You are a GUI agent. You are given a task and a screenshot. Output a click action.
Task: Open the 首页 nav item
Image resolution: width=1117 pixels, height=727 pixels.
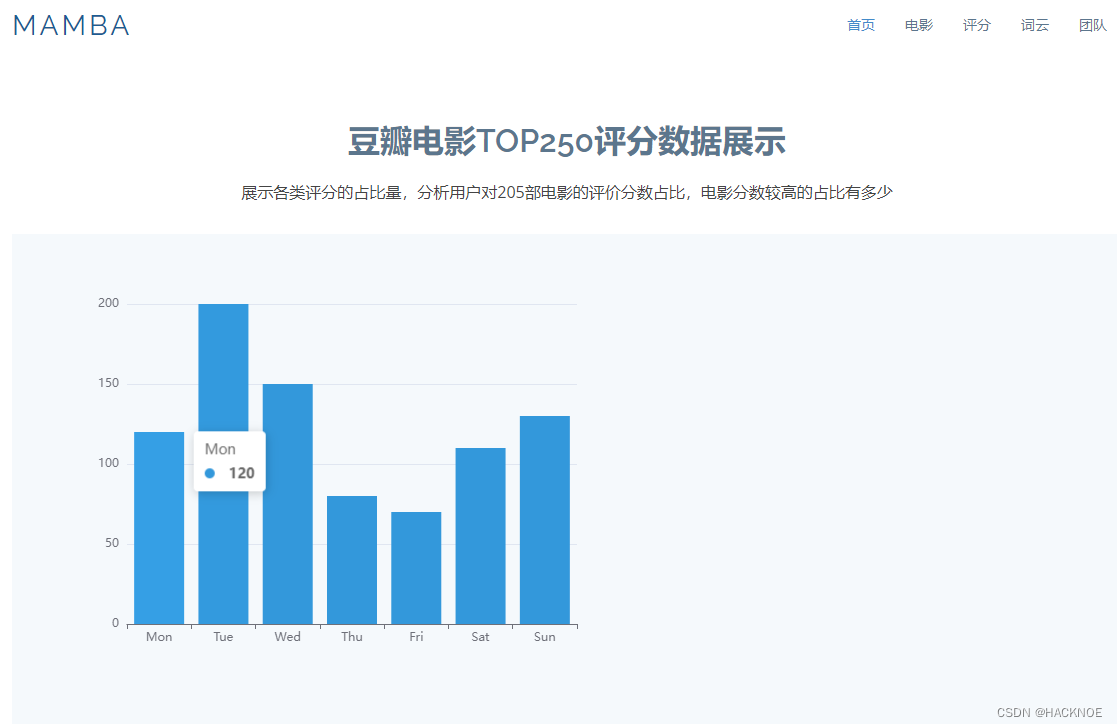coord(861,26)
